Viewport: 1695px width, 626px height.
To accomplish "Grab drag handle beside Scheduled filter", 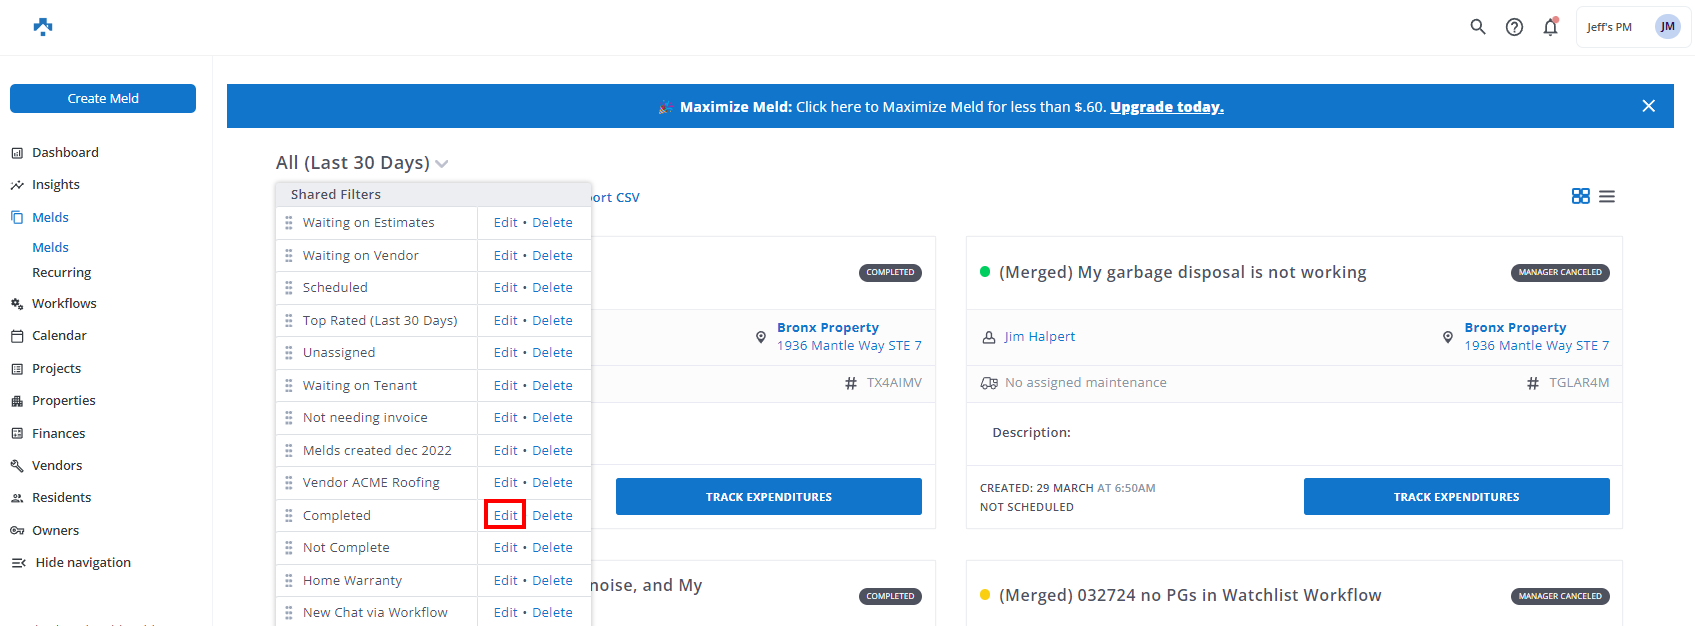I will (x=289, y=288).
